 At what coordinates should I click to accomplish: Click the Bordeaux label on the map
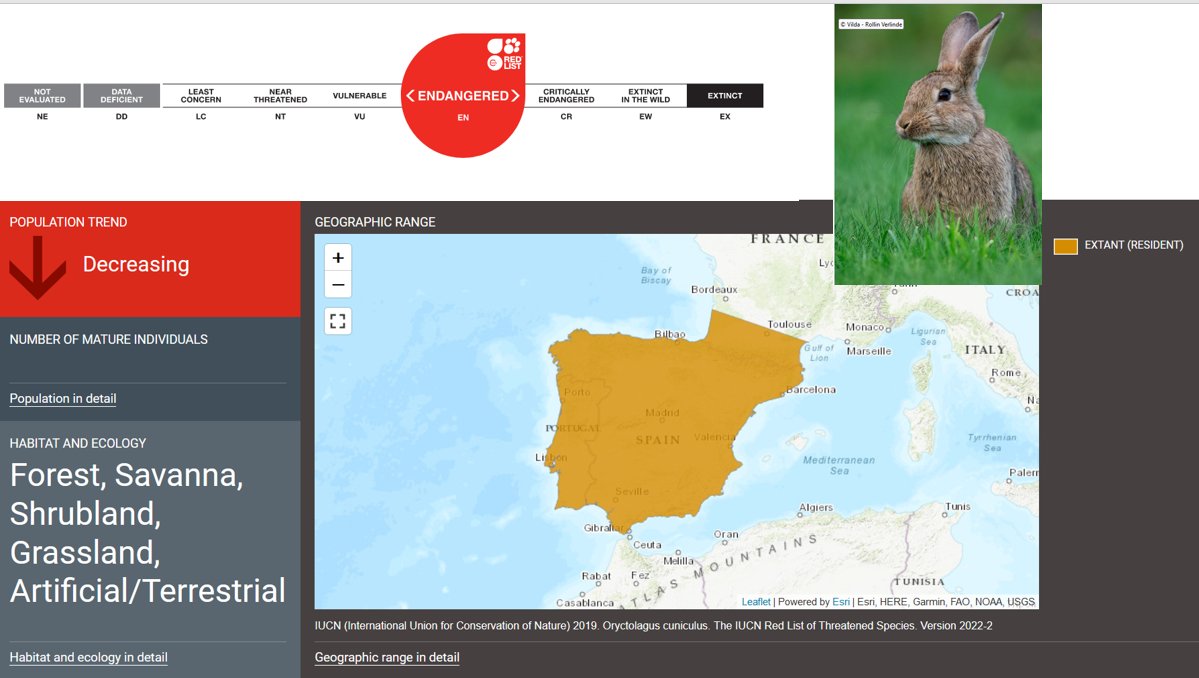(714, 290)
